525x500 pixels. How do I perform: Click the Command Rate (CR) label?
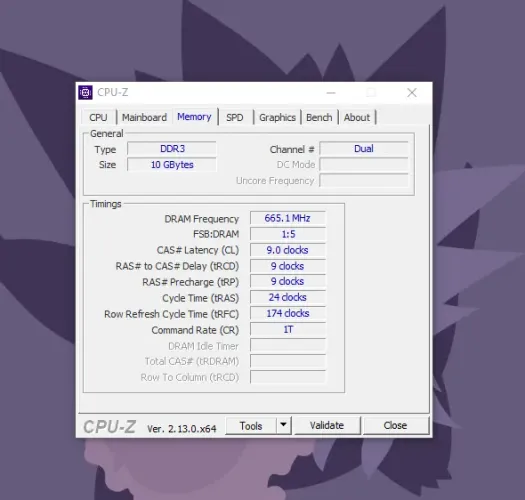coord(195,330)
